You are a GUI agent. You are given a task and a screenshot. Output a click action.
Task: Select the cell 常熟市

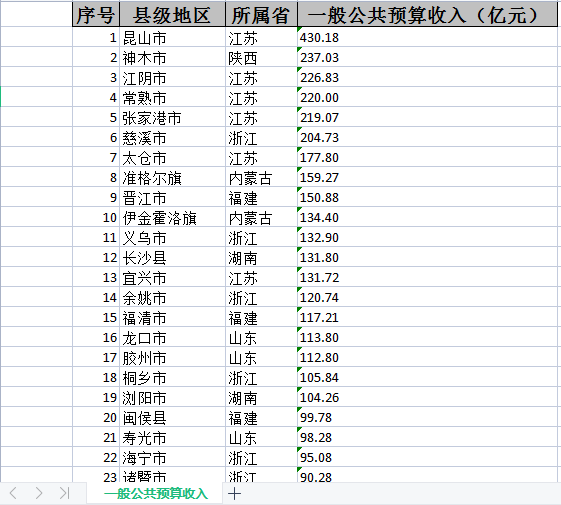tap(172, 97)
